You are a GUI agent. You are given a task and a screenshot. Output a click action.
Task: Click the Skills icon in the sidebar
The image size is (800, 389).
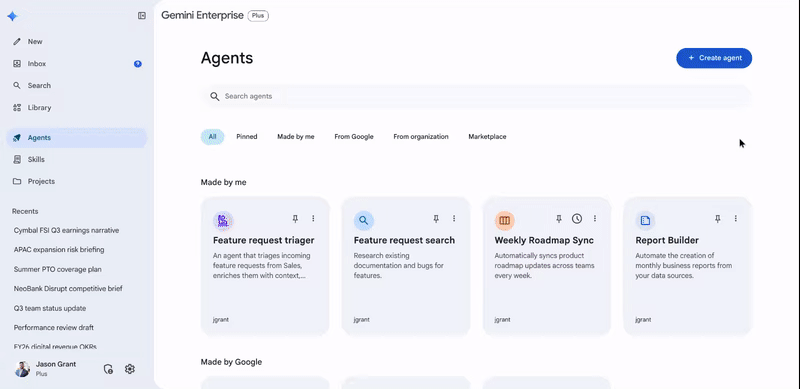[17, 159]
